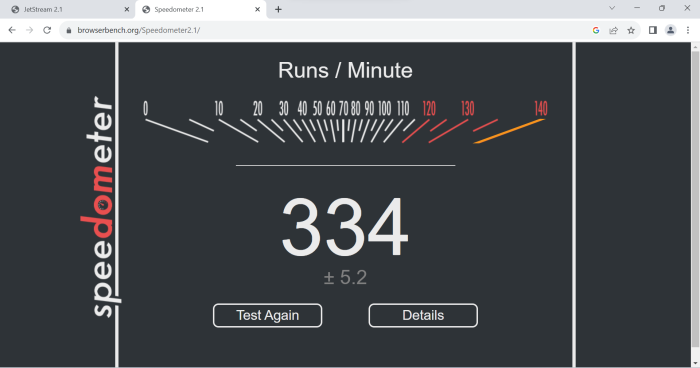Viewport: 700px width, 368px height.
Task: Go forward with the forward arrow
Action: coord(29,30)
